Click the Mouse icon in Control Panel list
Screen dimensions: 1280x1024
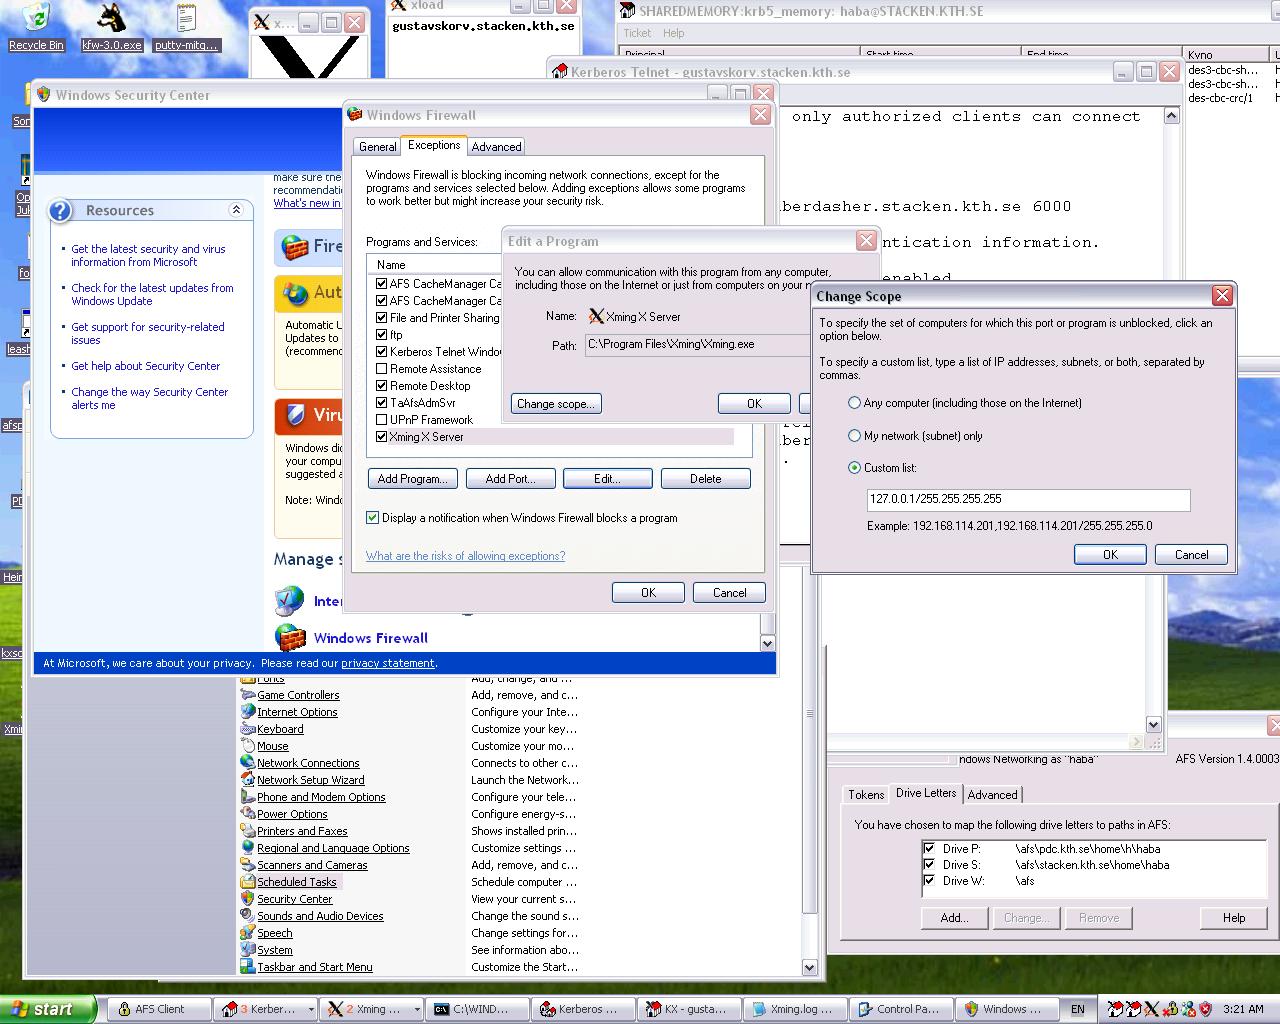248,746
